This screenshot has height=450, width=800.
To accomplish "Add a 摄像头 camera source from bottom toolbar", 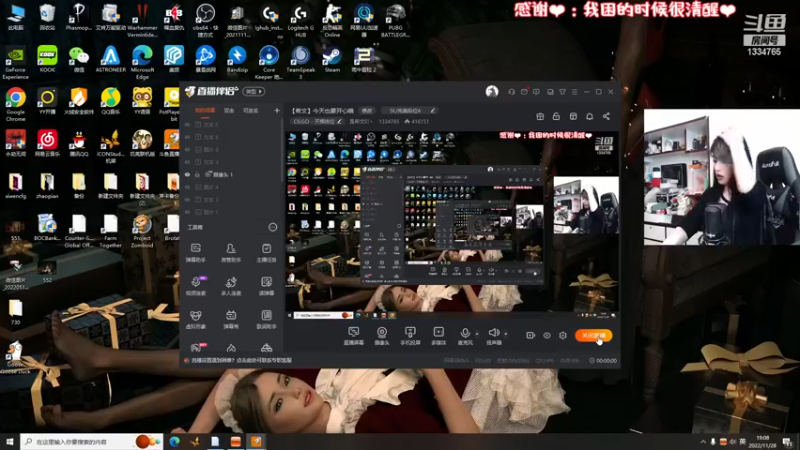I will [382, 336].
